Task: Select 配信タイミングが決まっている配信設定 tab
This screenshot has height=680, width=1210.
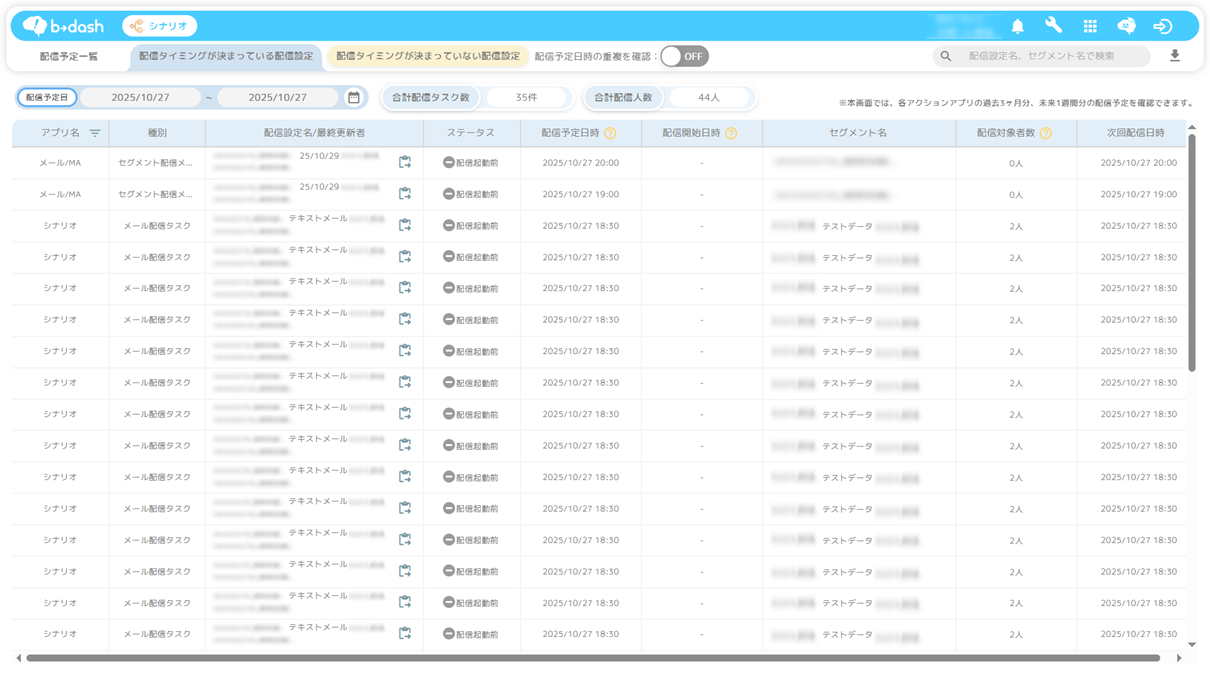Action: point(226,56)
